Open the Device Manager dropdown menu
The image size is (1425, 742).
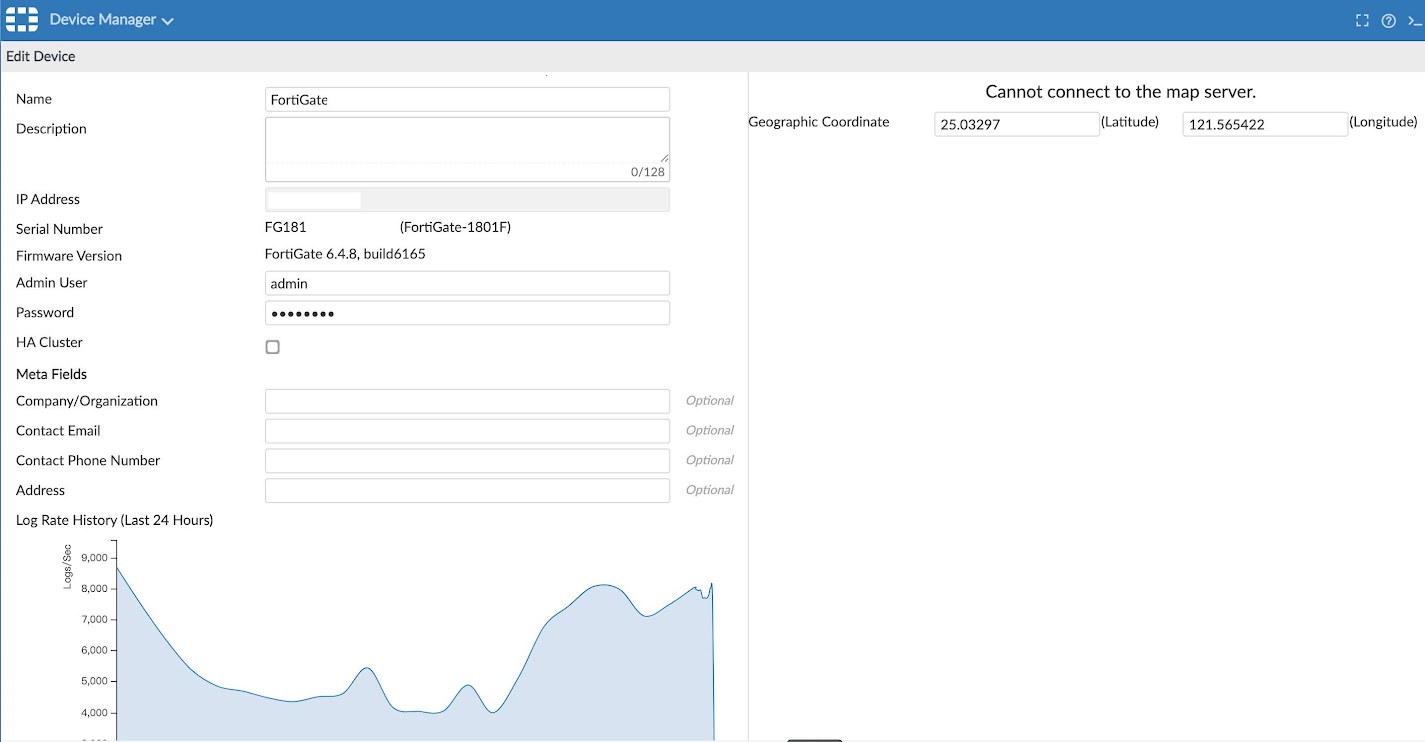[111, 20]
